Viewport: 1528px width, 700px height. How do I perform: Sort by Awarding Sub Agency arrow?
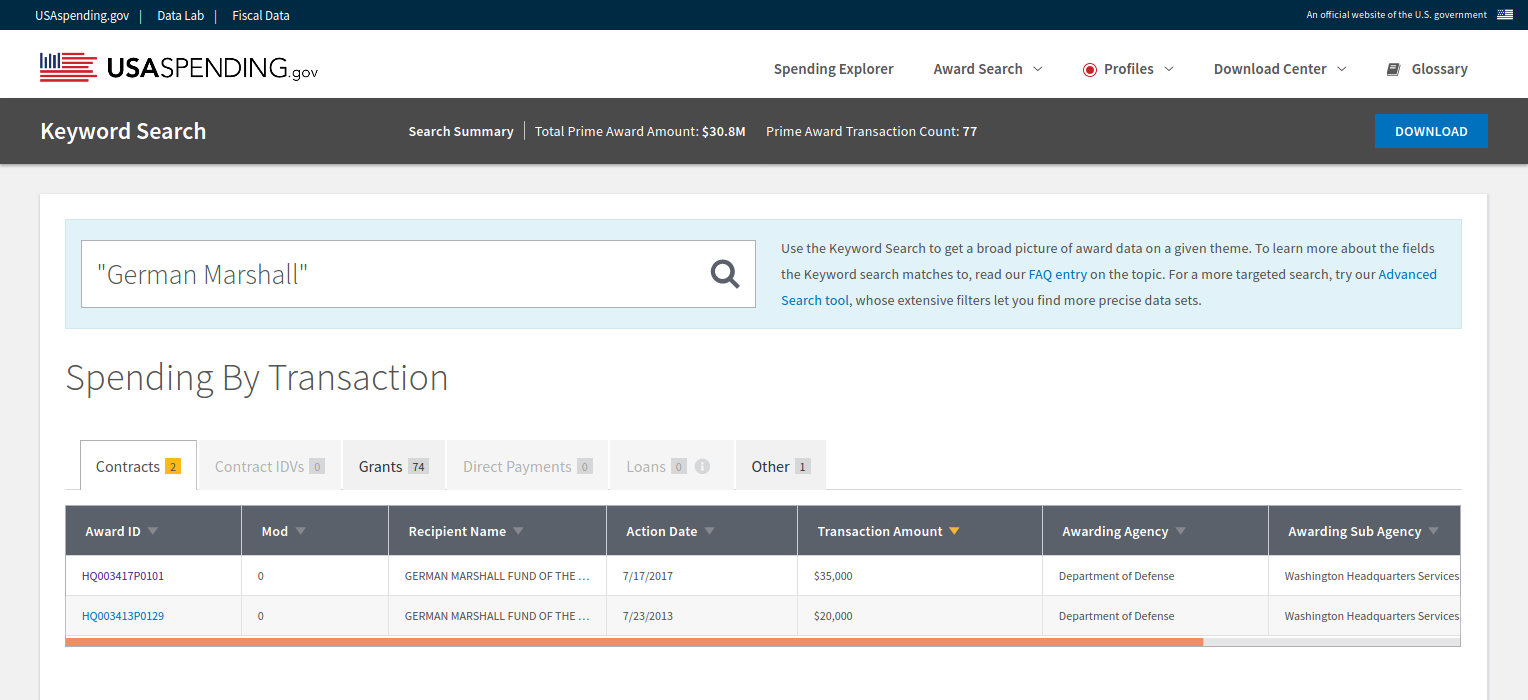[1433, 531]
